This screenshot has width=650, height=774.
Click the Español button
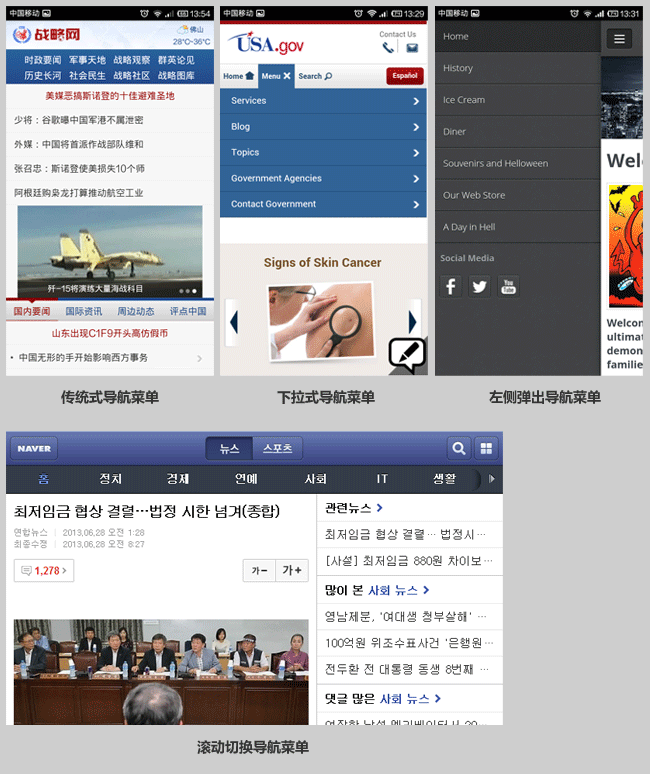(404, 76)
